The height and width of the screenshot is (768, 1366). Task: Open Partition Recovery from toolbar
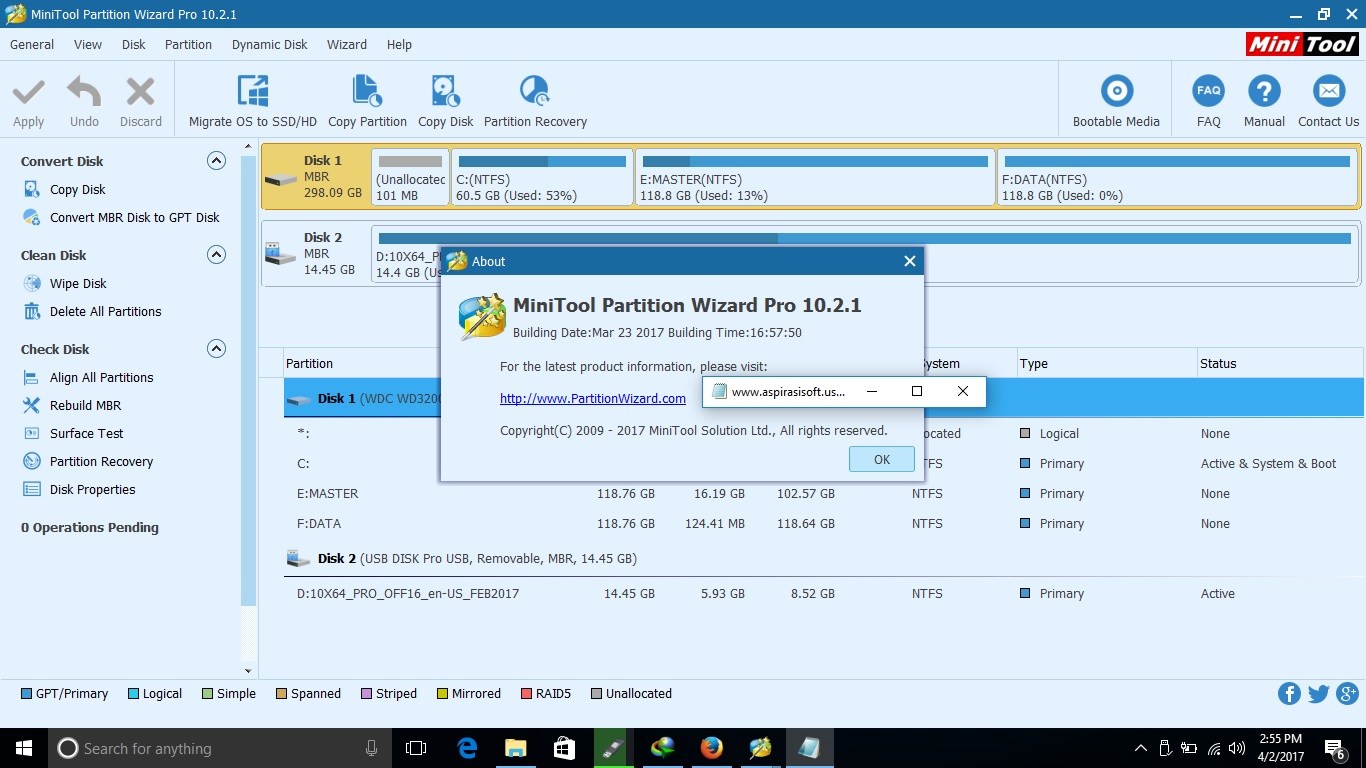(x=535, y=100)
